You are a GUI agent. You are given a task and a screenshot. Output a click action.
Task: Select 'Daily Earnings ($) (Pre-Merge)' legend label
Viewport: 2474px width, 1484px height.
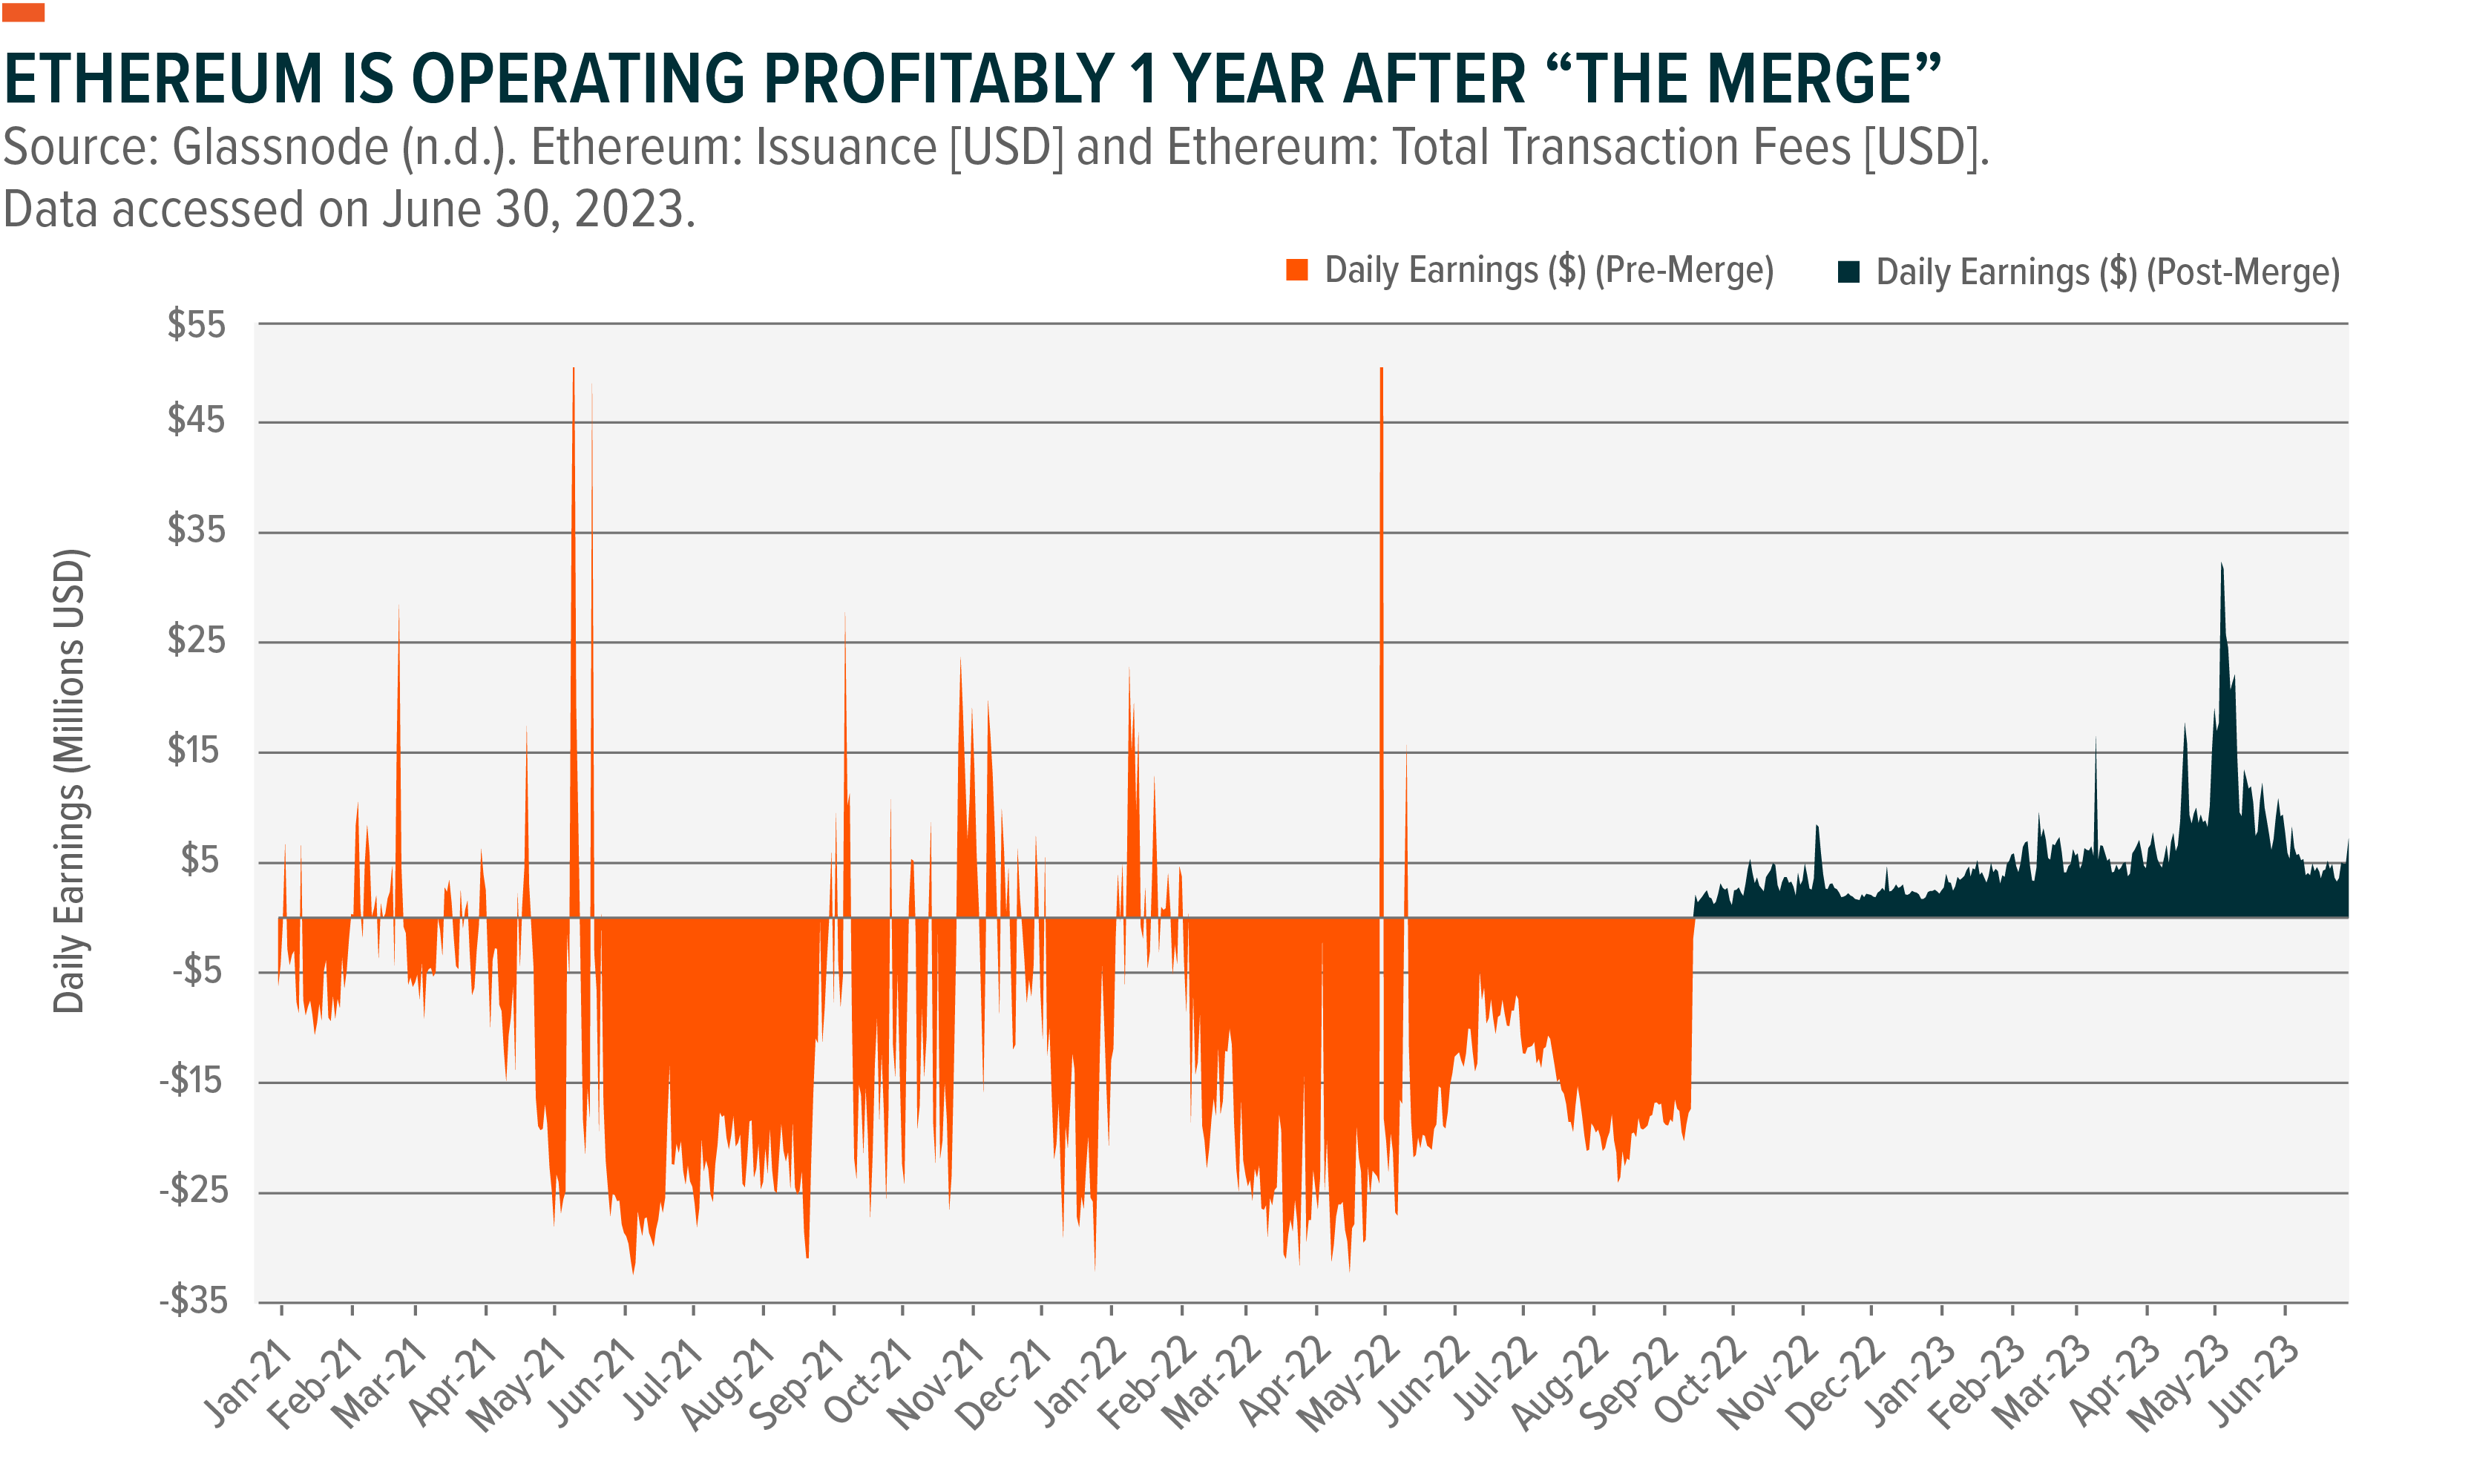coord(1549,271)
